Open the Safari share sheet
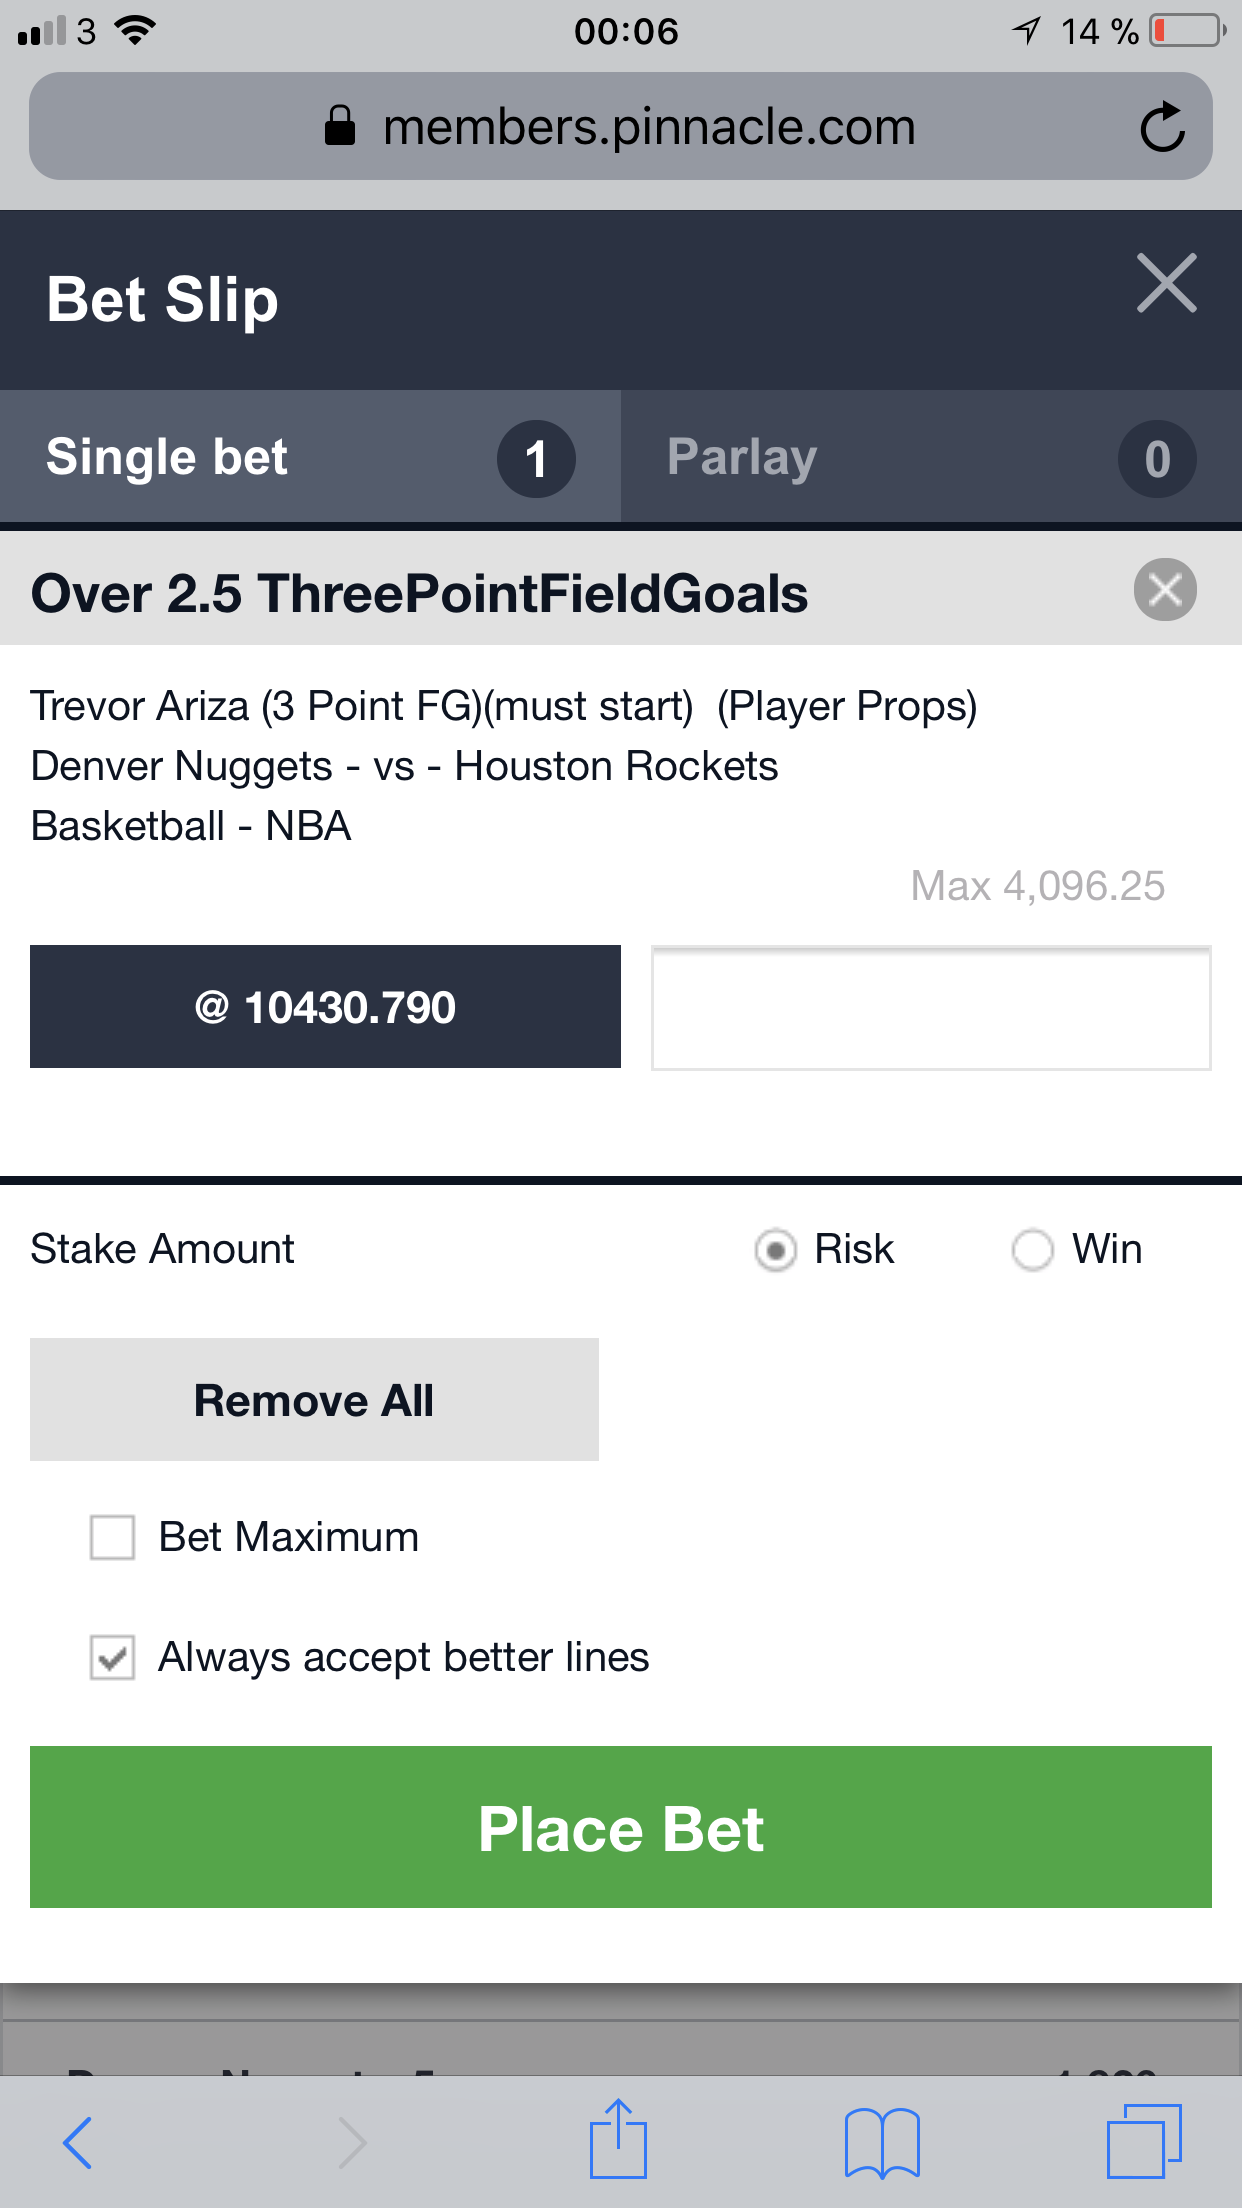1242x2208 pixels. tap(619, 2138)
